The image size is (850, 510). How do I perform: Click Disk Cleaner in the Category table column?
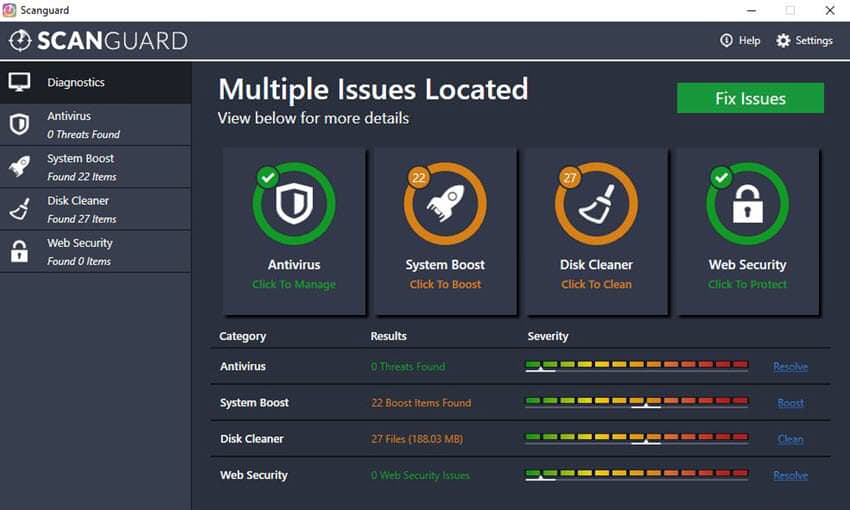tap(252, 438)
